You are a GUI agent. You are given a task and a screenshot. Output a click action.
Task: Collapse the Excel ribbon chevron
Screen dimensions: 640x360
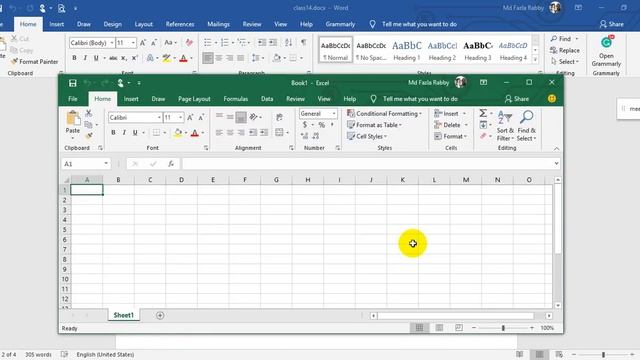coord(556,149)
